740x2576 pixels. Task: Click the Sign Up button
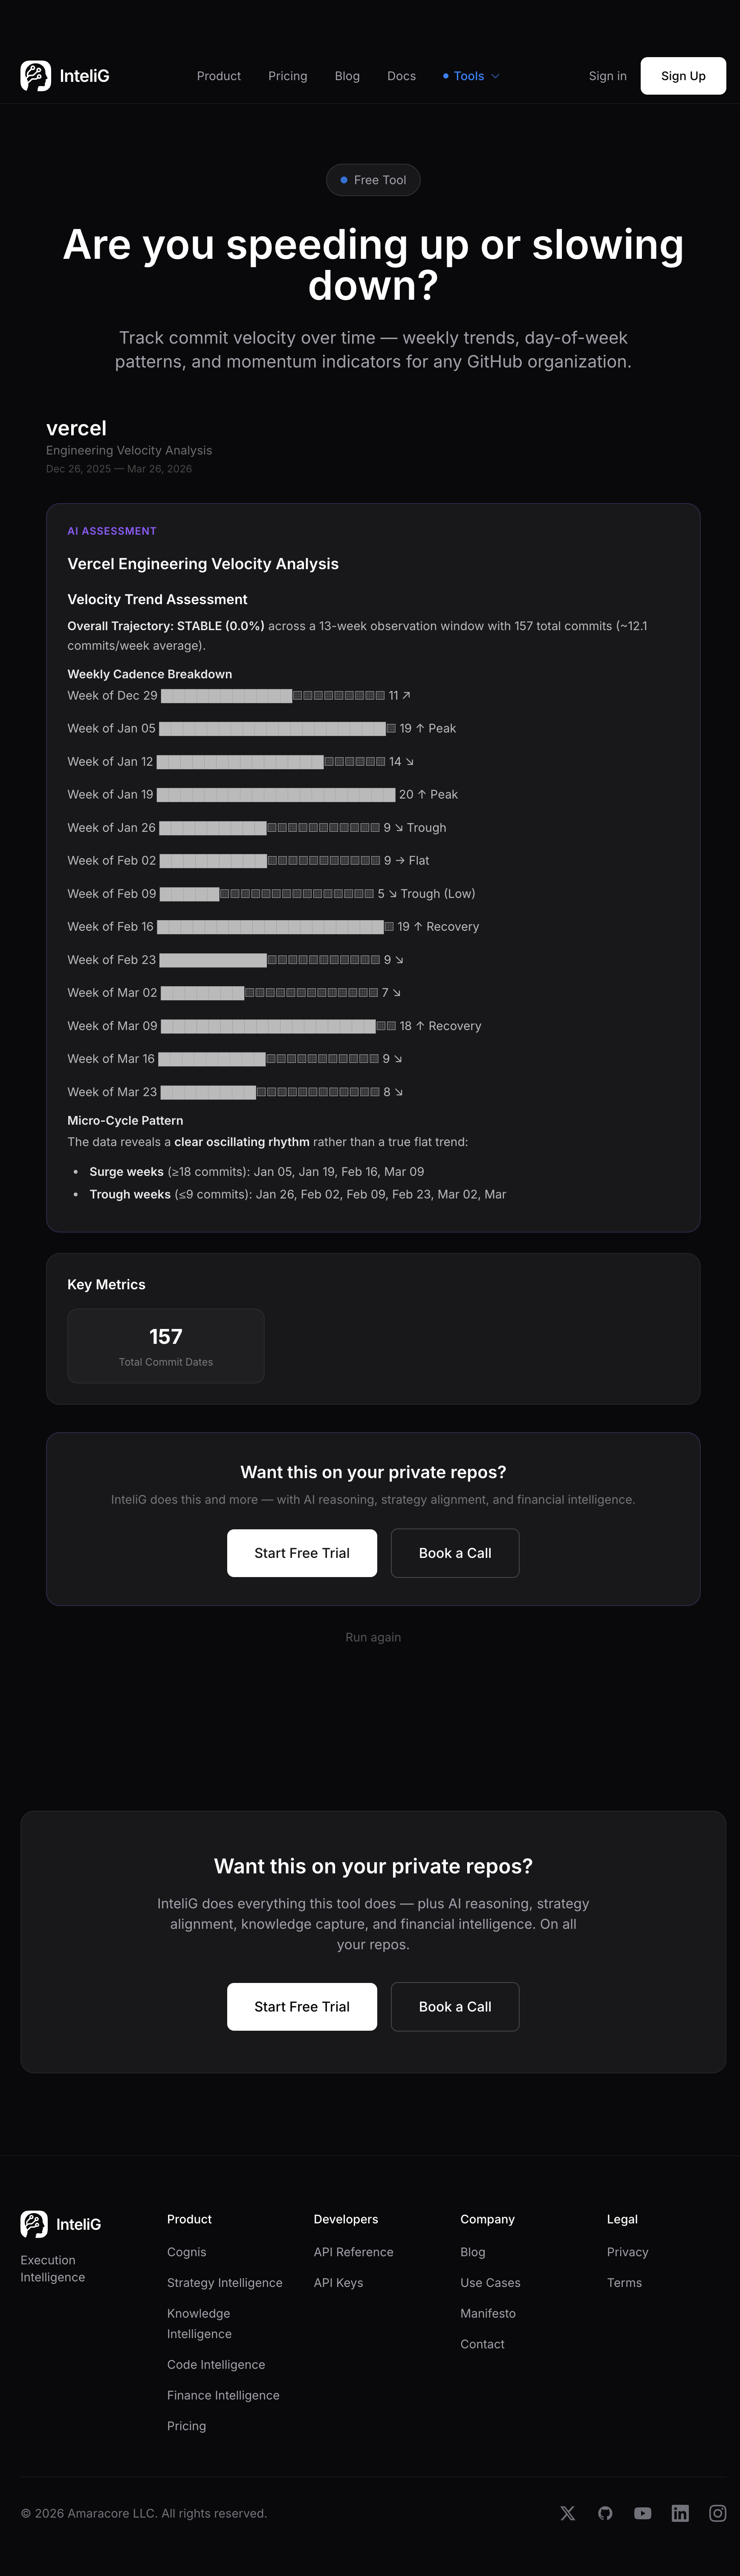pyautogui.click(x=683, y=76)
